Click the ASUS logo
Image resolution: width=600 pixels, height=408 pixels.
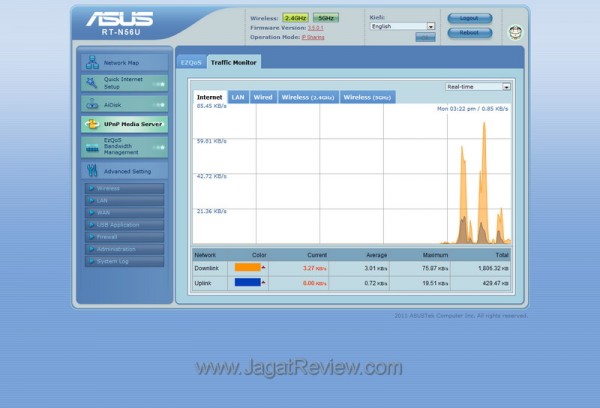[120, 19]
